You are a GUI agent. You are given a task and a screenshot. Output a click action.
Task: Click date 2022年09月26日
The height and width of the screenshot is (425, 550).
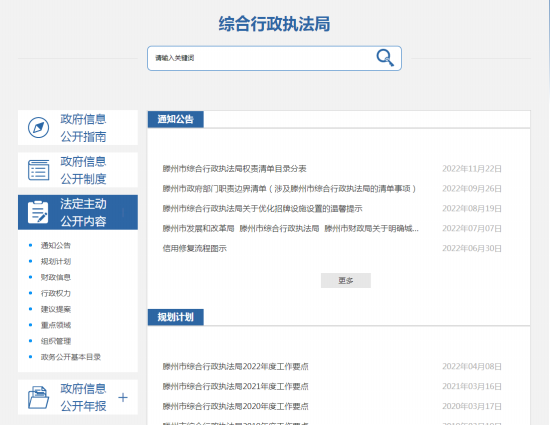tap(472, 189)
